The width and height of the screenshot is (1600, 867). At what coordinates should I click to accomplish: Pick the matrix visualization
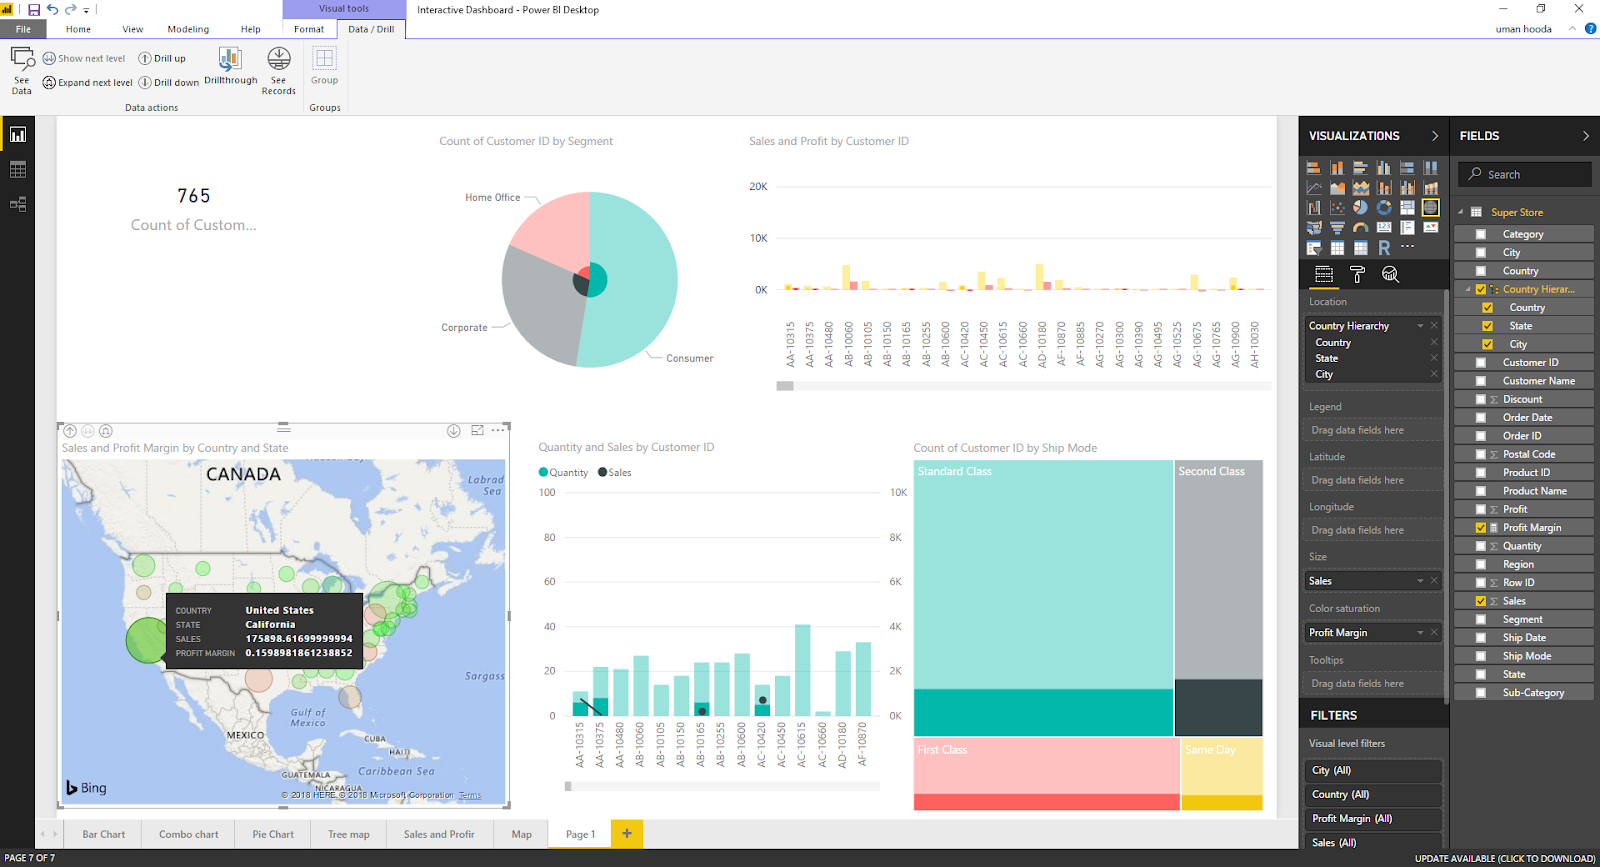(x=1361, y=248)
